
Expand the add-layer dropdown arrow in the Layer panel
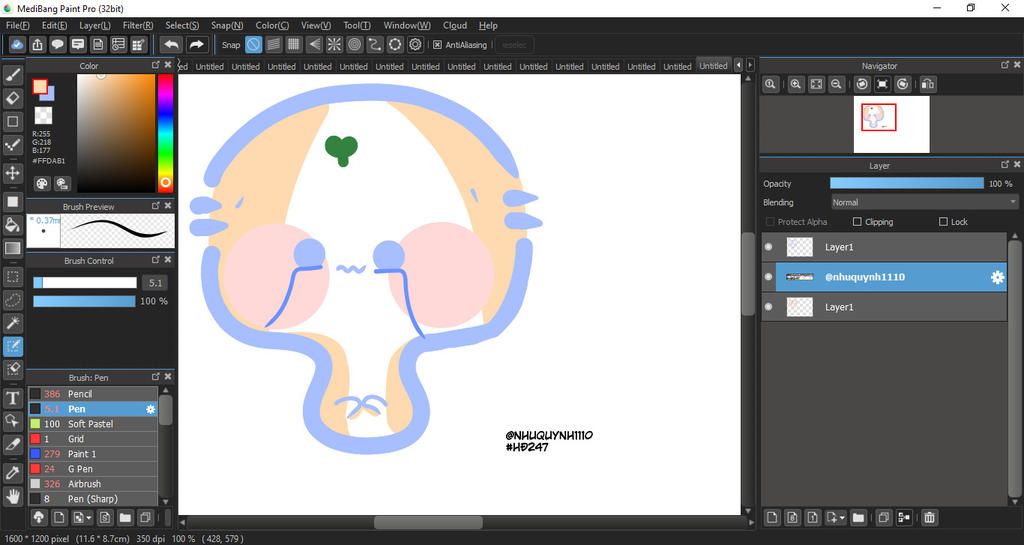pos(841,518)
